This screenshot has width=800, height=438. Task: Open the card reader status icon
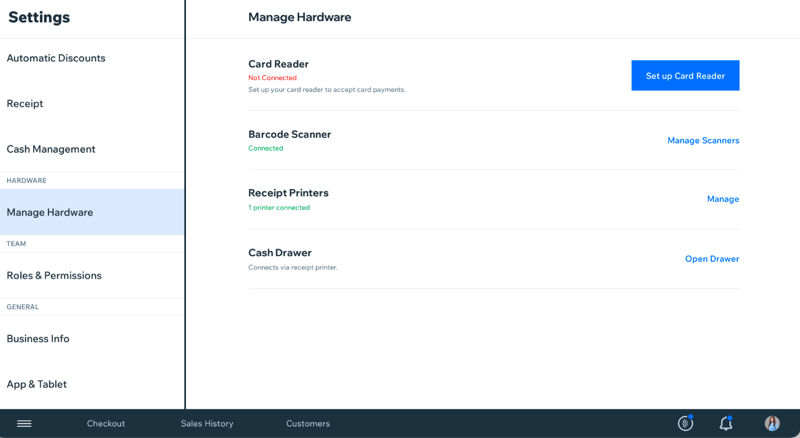(685, 423)
